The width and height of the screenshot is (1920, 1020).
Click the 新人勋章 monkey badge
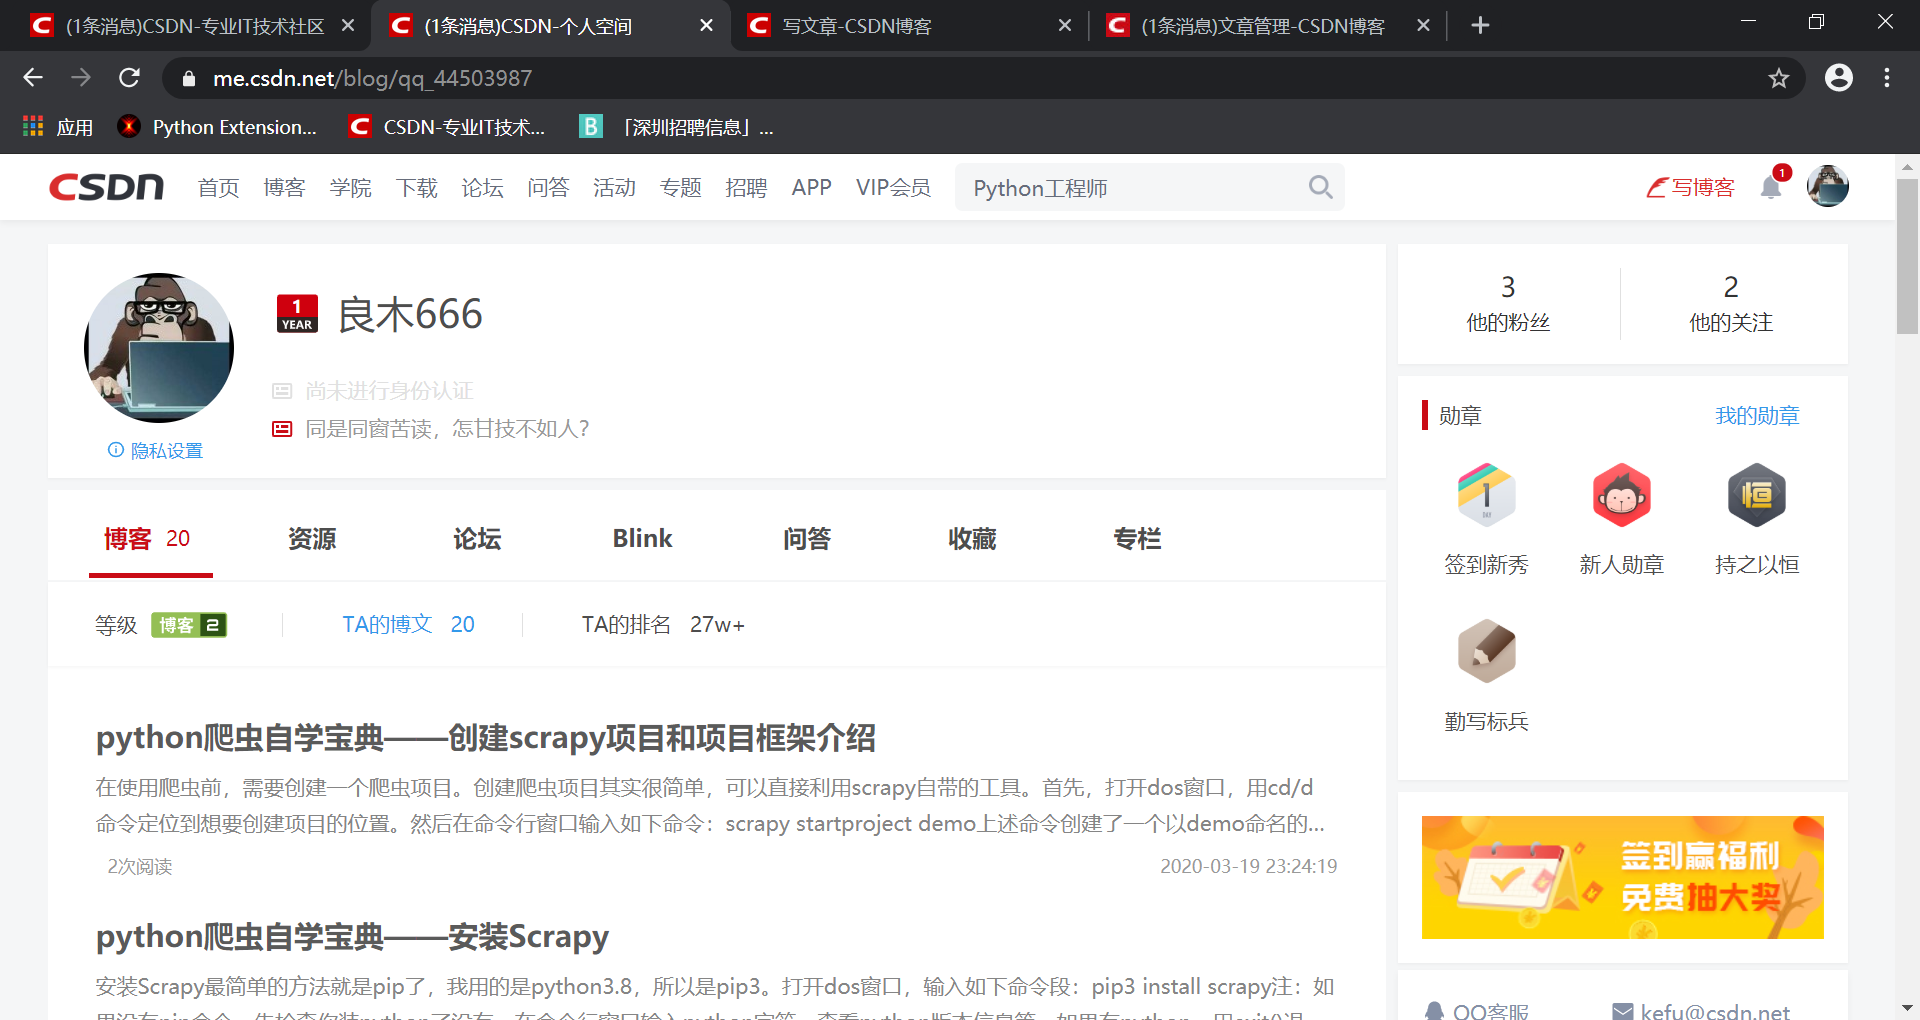(x=1621, y=495)
